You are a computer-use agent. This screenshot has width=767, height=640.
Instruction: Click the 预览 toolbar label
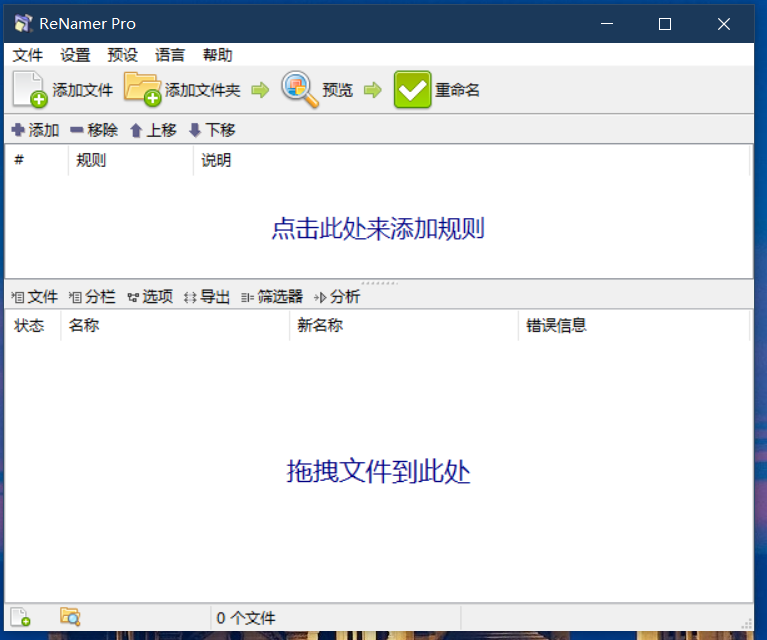(x=338, y=90)
